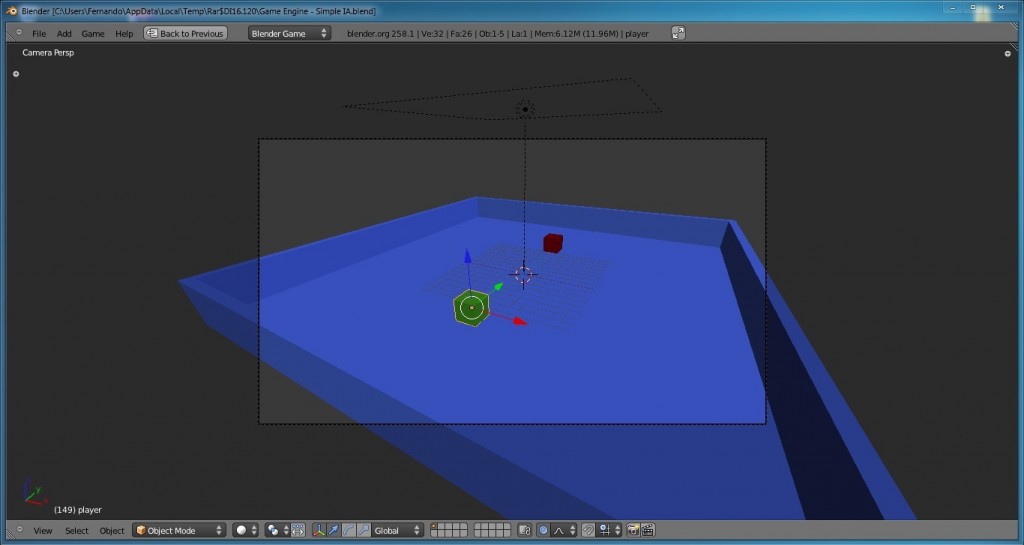The width and height of the screenshot is (1024, 545).
Task: Open the properties region via the right plus icon
Action: click(1007, 54)
